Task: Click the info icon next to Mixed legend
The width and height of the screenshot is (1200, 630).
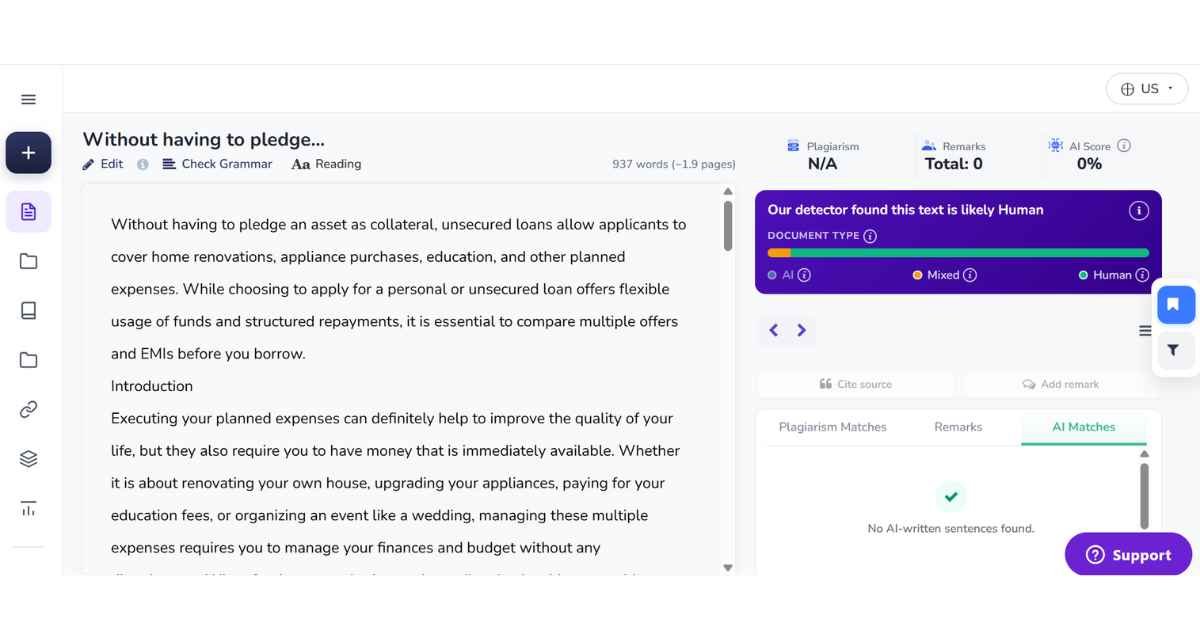Action: tap(970, 275)
